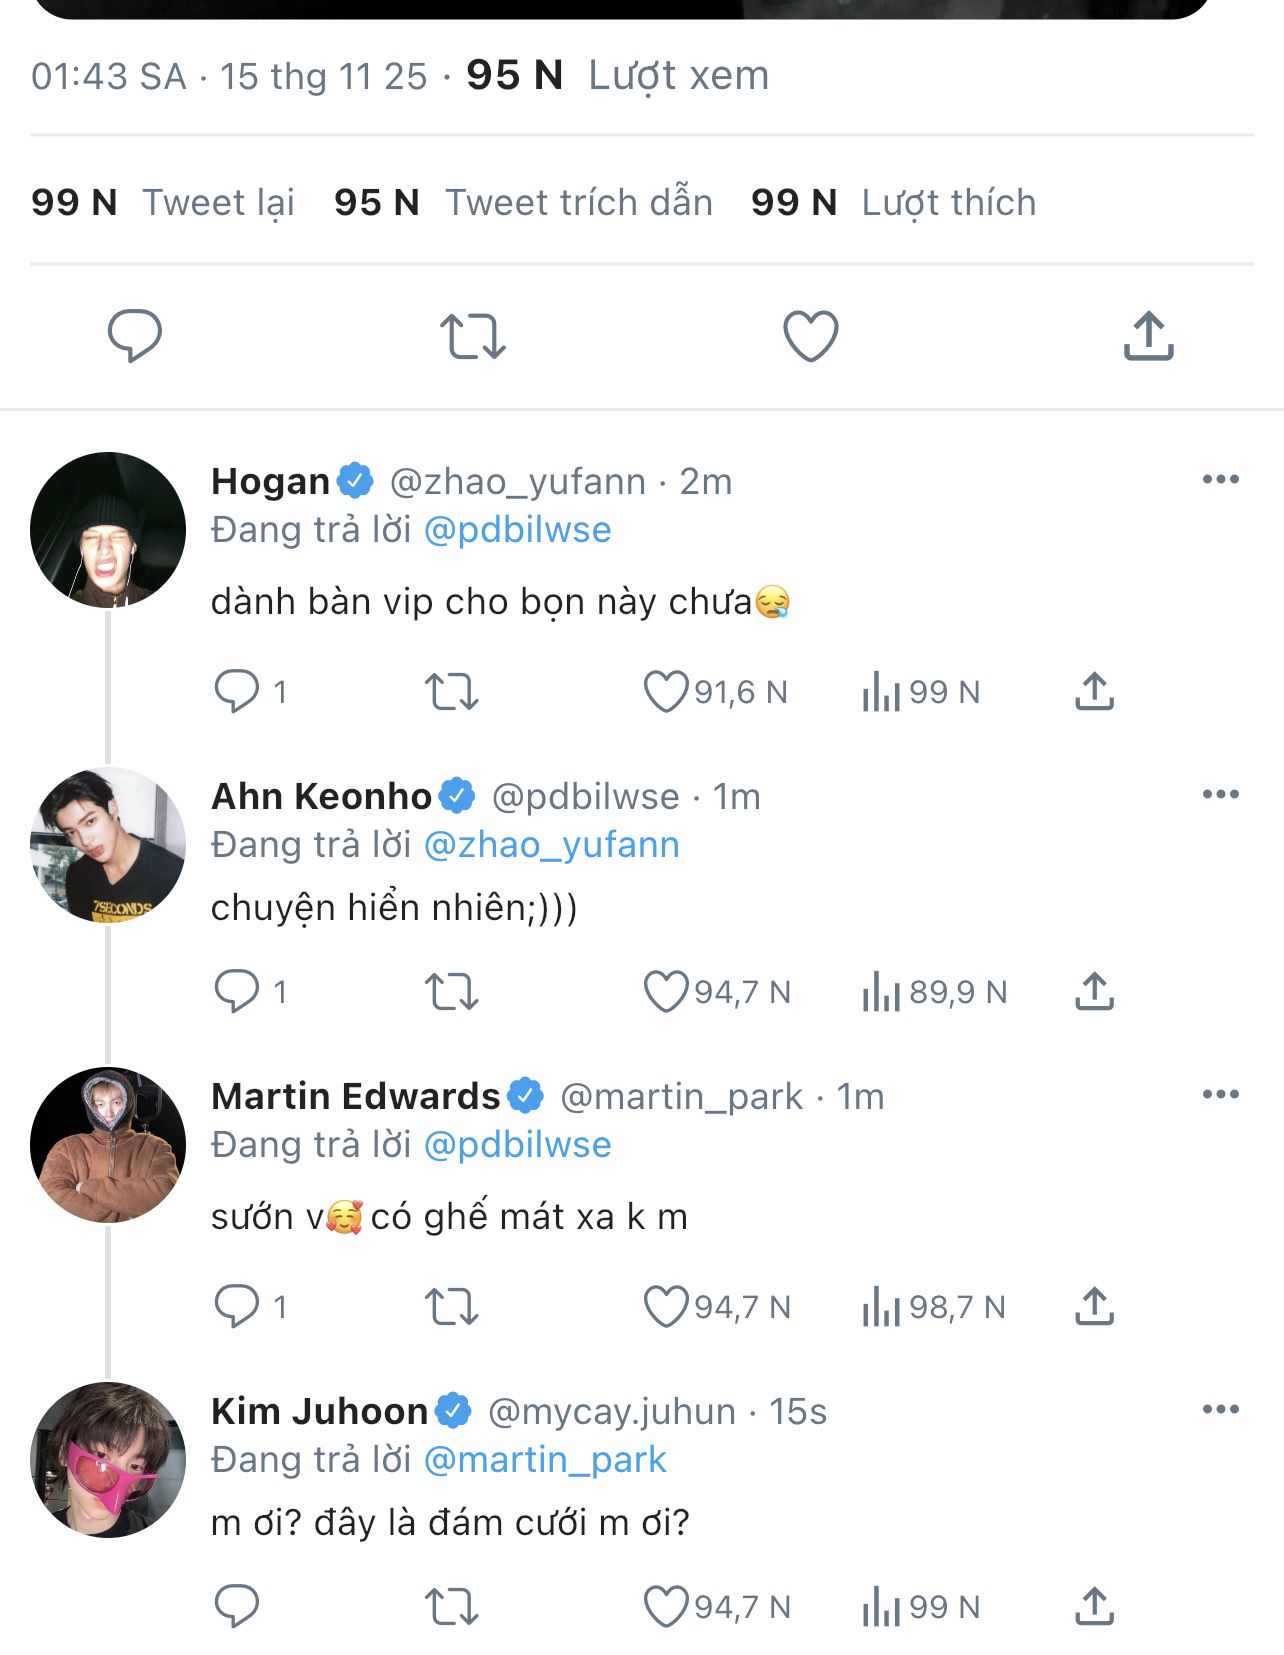This screenshot has height=1655, width=1284.
Task: Retweet Ahn Keonho's reply
Action: (x=451, y=991)
